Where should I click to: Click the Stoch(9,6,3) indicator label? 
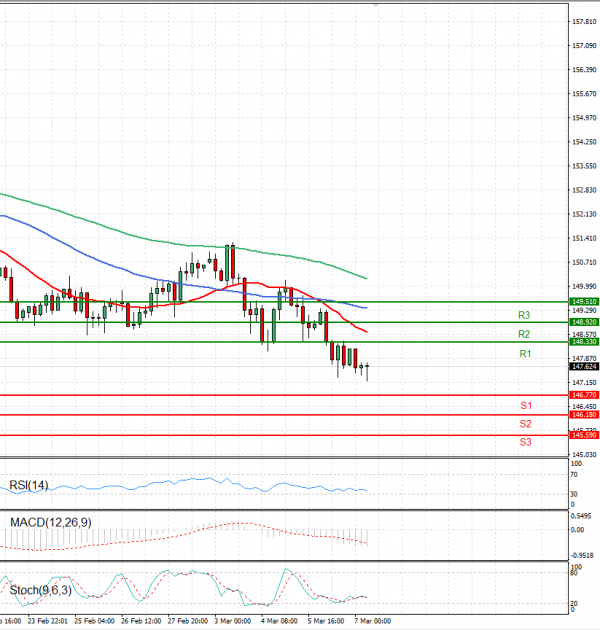tap(41, 590)
